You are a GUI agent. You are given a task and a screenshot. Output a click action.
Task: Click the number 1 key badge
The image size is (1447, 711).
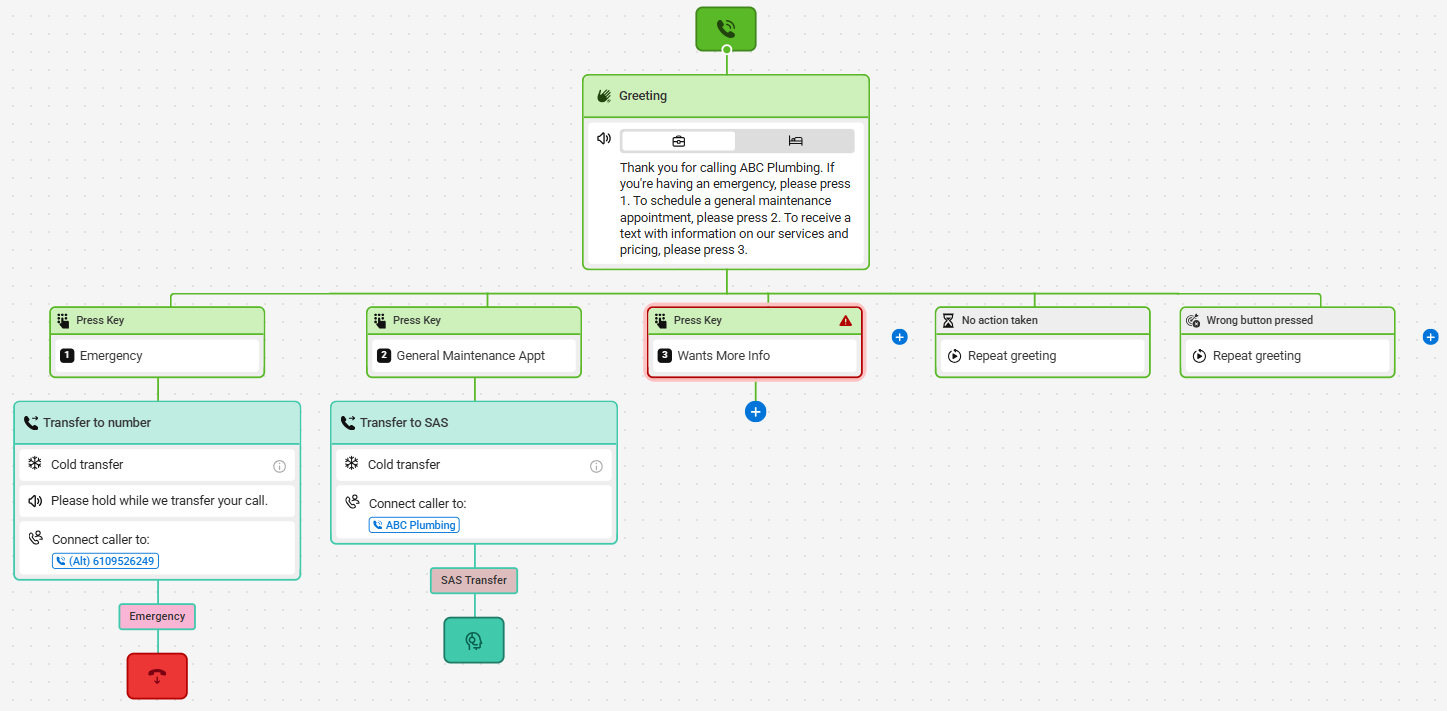pyautogui.click(x=67, y=355)
